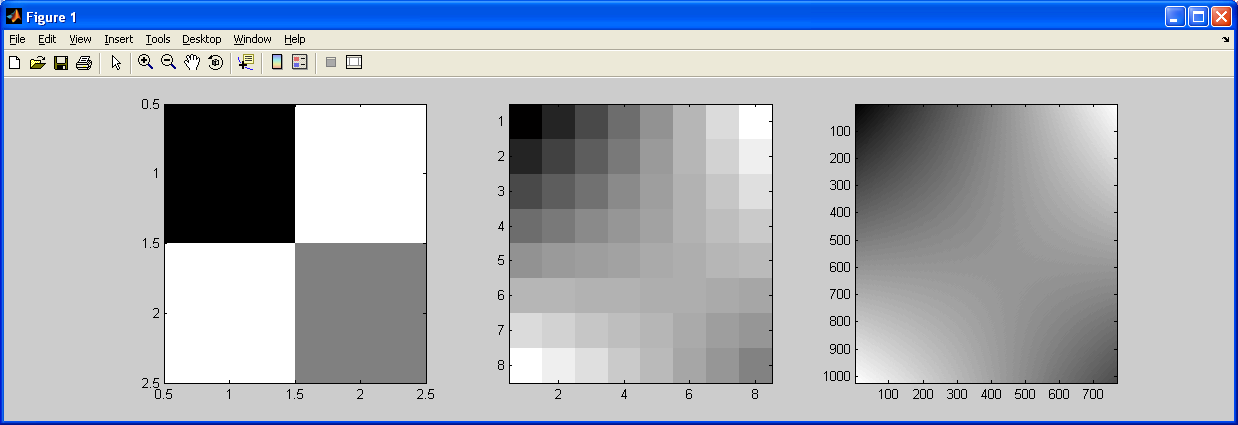This screenshot has height=425, width=1238.
Task: Select the 8x8 grayscale grid image
Action: [x=640, y=243]
